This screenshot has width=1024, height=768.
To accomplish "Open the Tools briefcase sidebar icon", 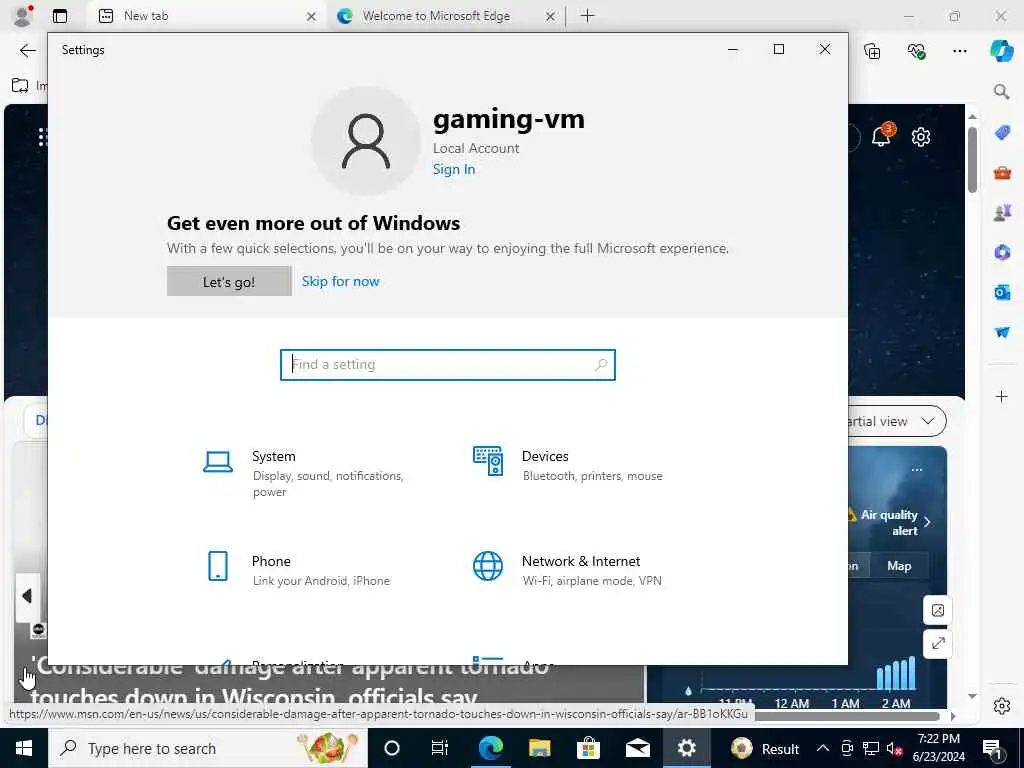I will tap(1002, 173).
